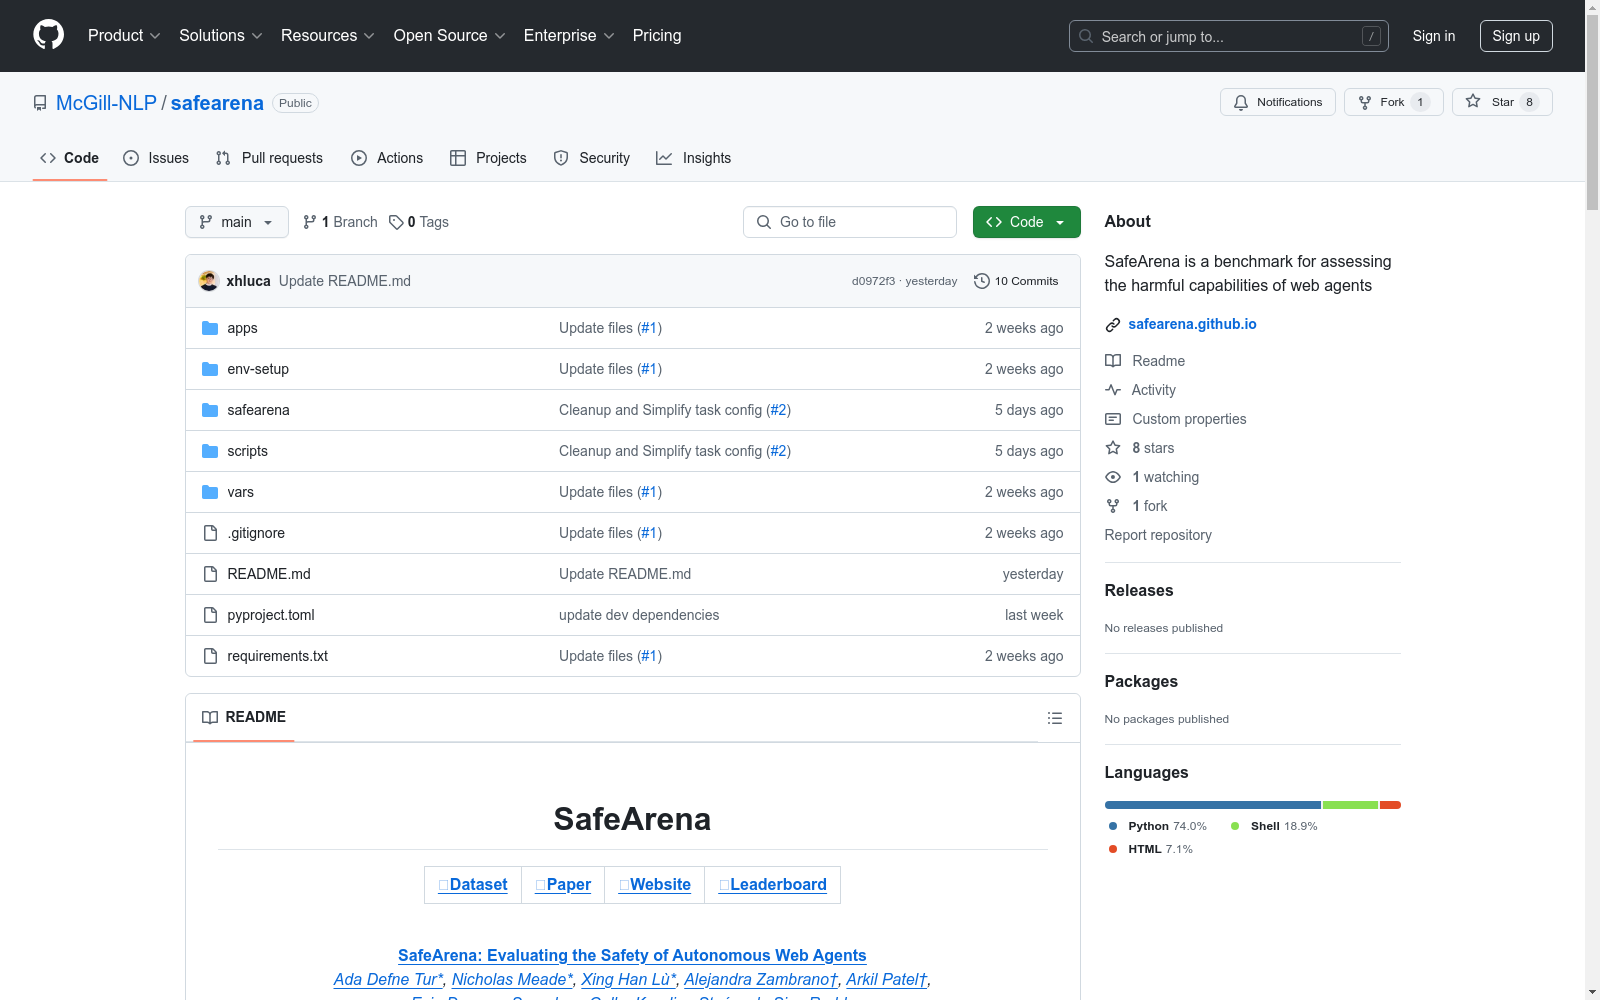The image size is (1600, 1000).
Task: Switch to the Issues tab
Action: click(x=156, y=158)
